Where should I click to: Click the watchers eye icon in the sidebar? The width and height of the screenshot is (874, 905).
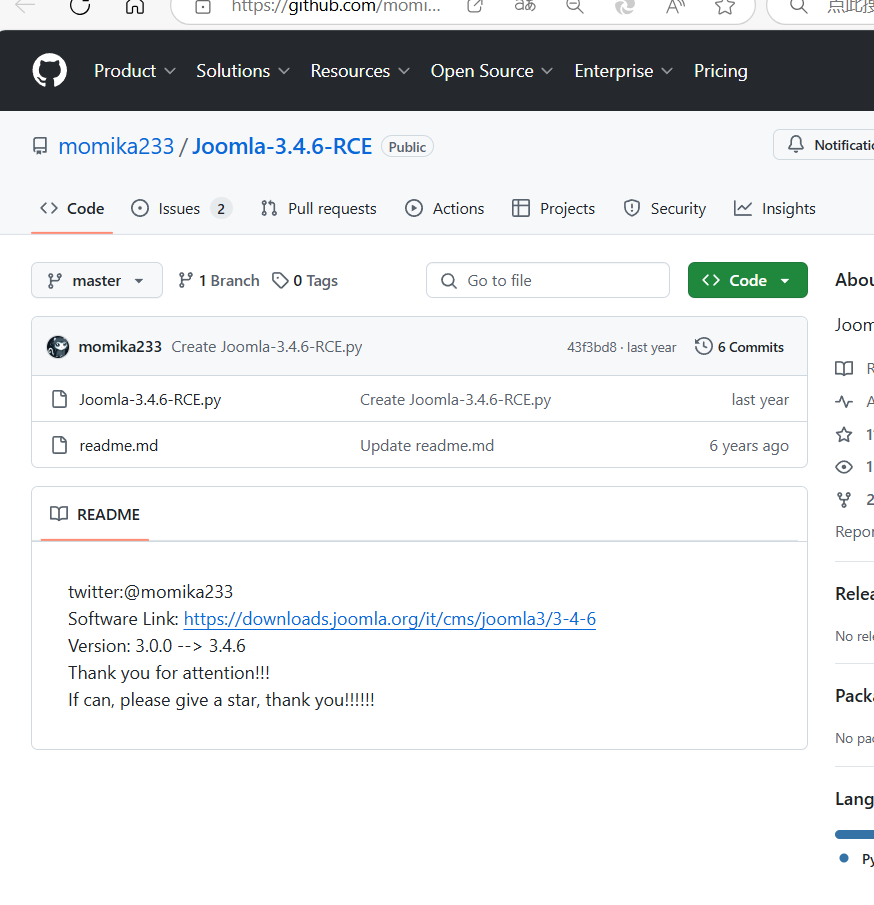tap(844, 467)
